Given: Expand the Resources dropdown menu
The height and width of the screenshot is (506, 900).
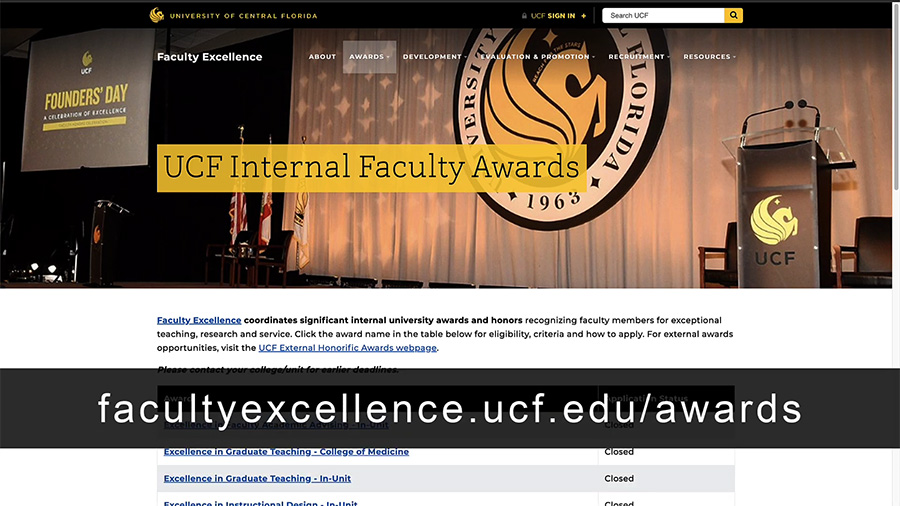Looking at the screenshot, I should pos(709,57).
